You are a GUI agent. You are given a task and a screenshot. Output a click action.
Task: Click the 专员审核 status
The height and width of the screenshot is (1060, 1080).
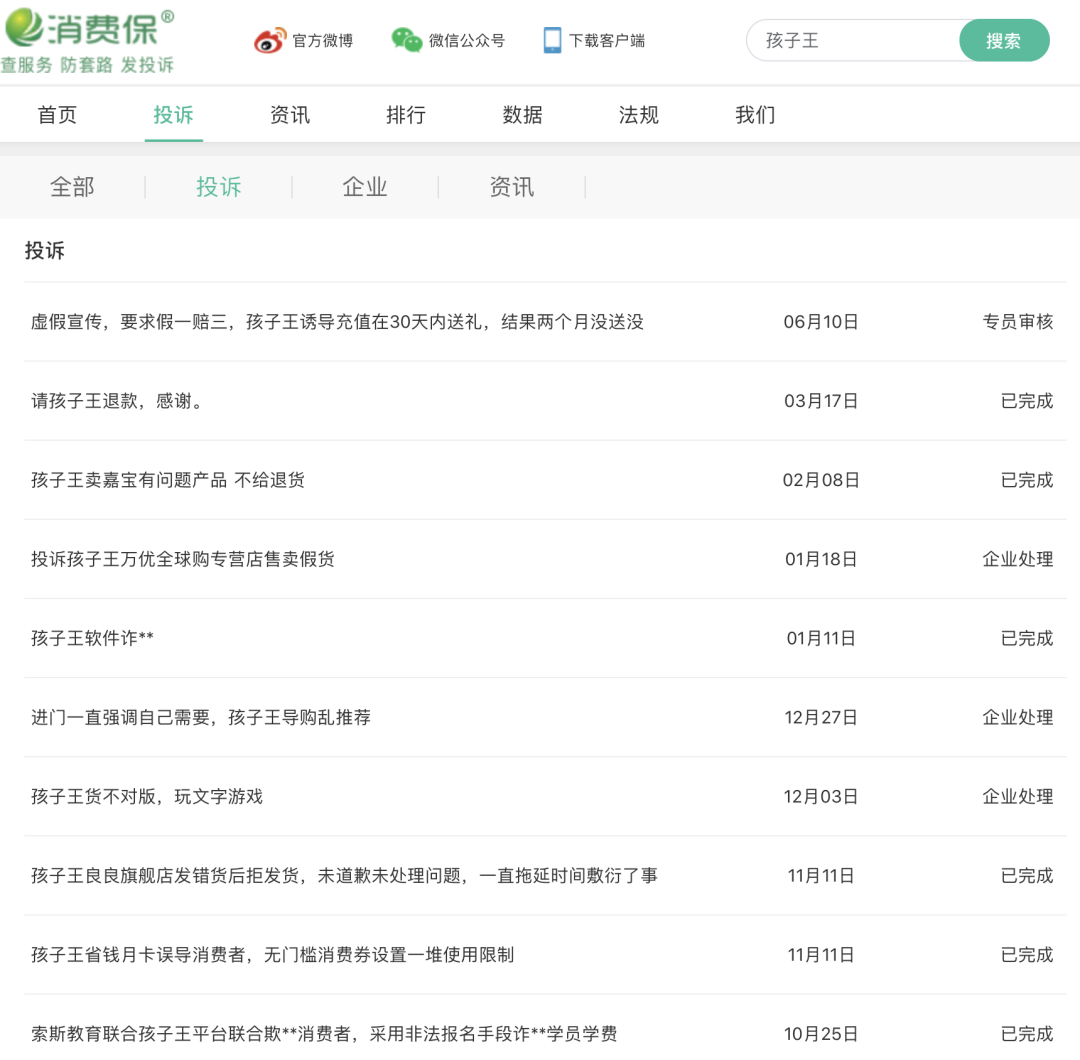(x=1018, y=322)
